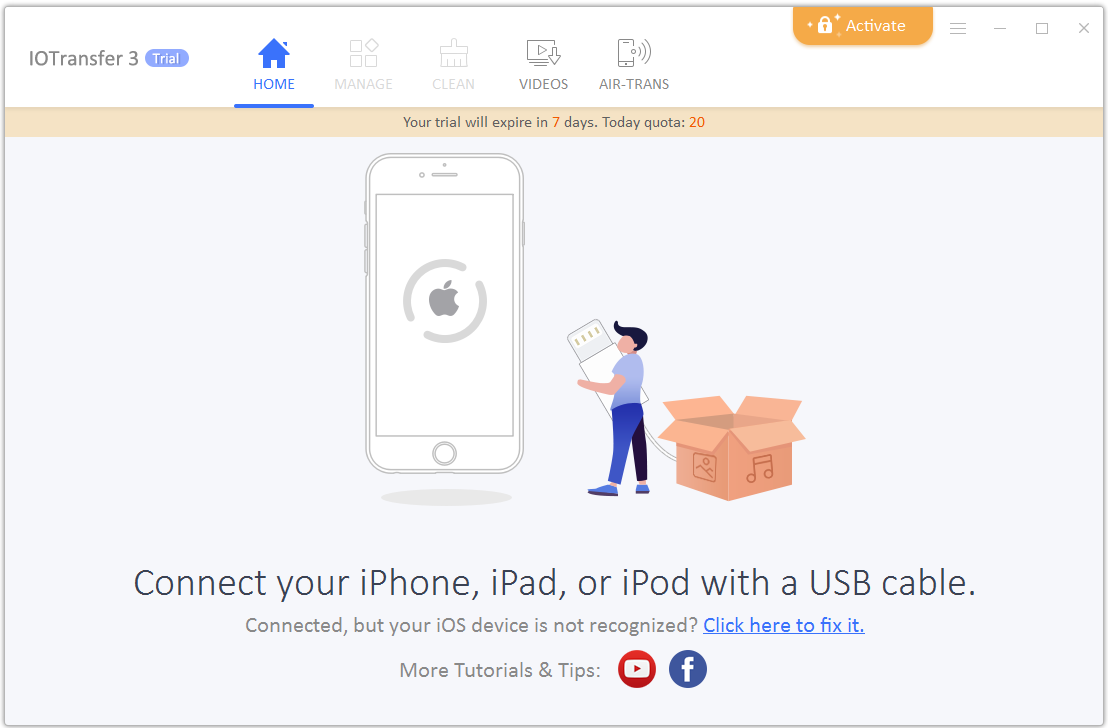Click the blue HOME house icon

point(273,54)
